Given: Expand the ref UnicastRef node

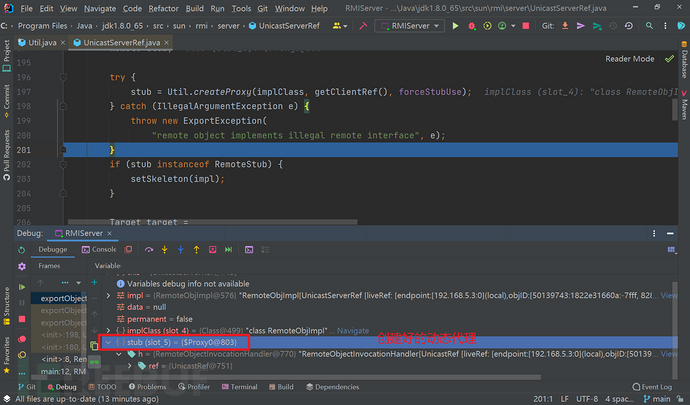Looking at the screenshot, I should click(x=129, y=366).
